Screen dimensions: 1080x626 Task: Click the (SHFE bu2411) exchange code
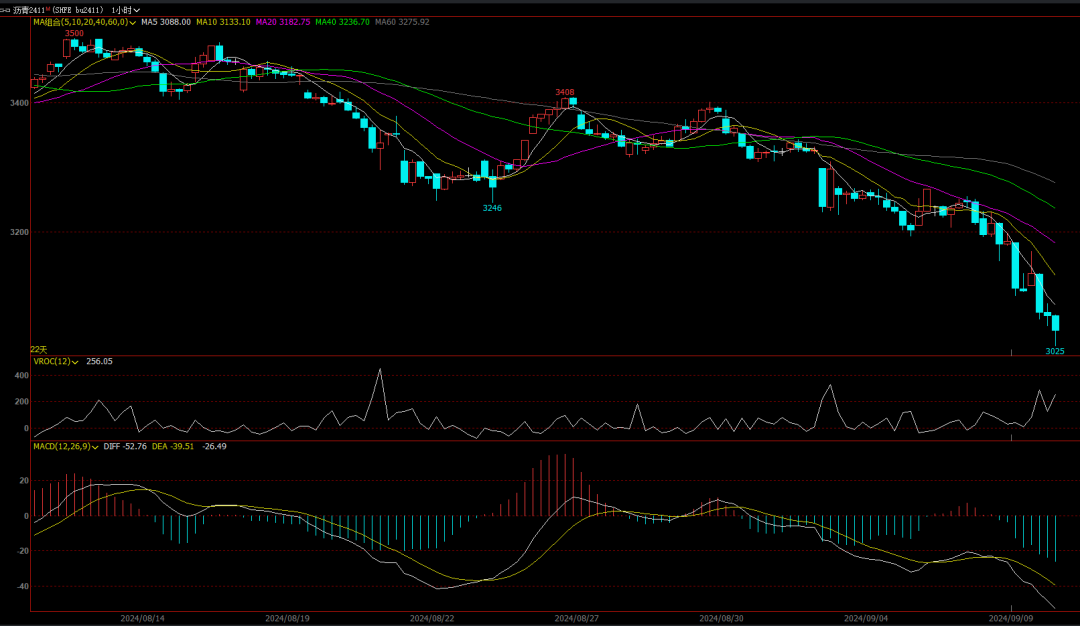[78, 10]
